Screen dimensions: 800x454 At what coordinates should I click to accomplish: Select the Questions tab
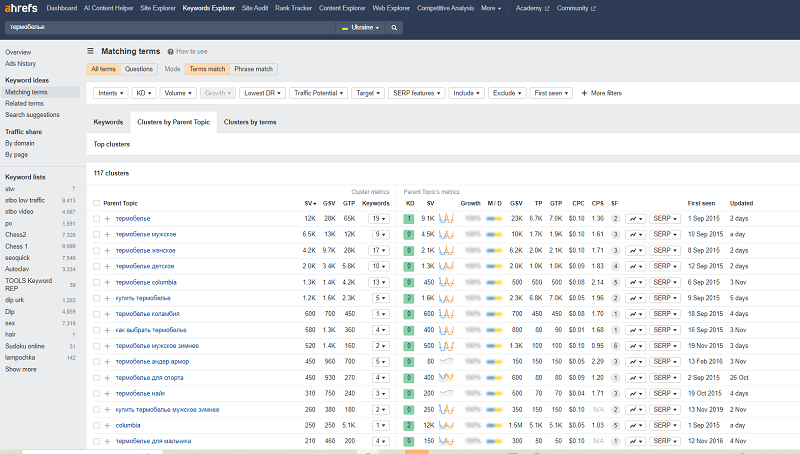point(139,69)
